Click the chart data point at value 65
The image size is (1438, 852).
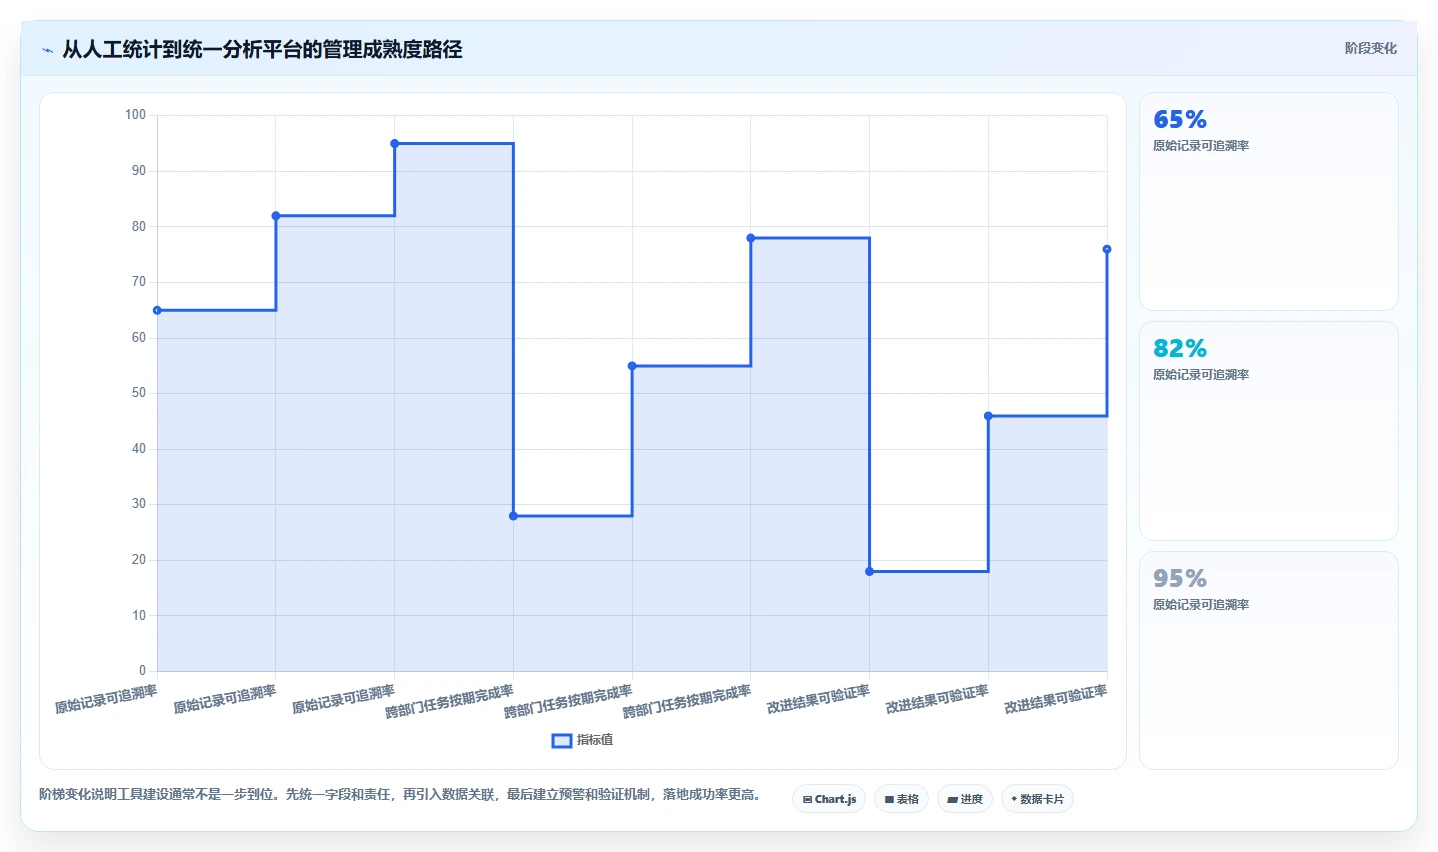[x=157, y=310]
